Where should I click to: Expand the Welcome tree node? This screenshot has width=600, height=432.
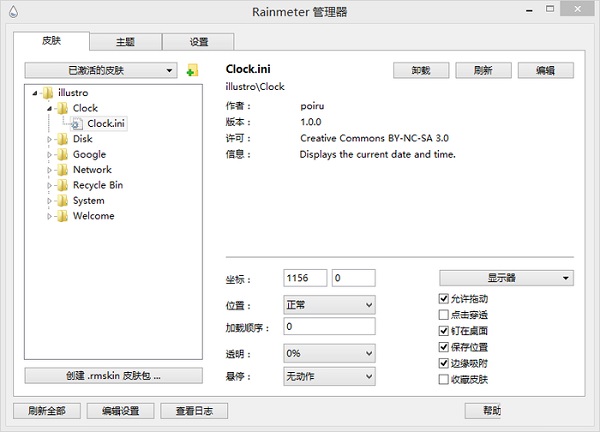pos(49,216)
